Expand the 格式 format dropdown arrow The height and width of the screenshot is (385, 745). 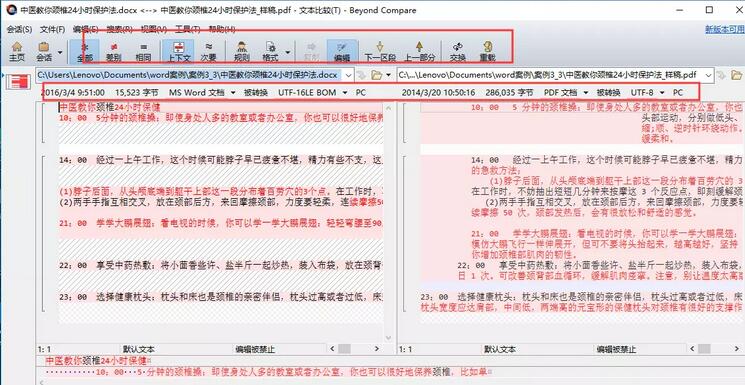pyautogui.click(x=287, y=52)
